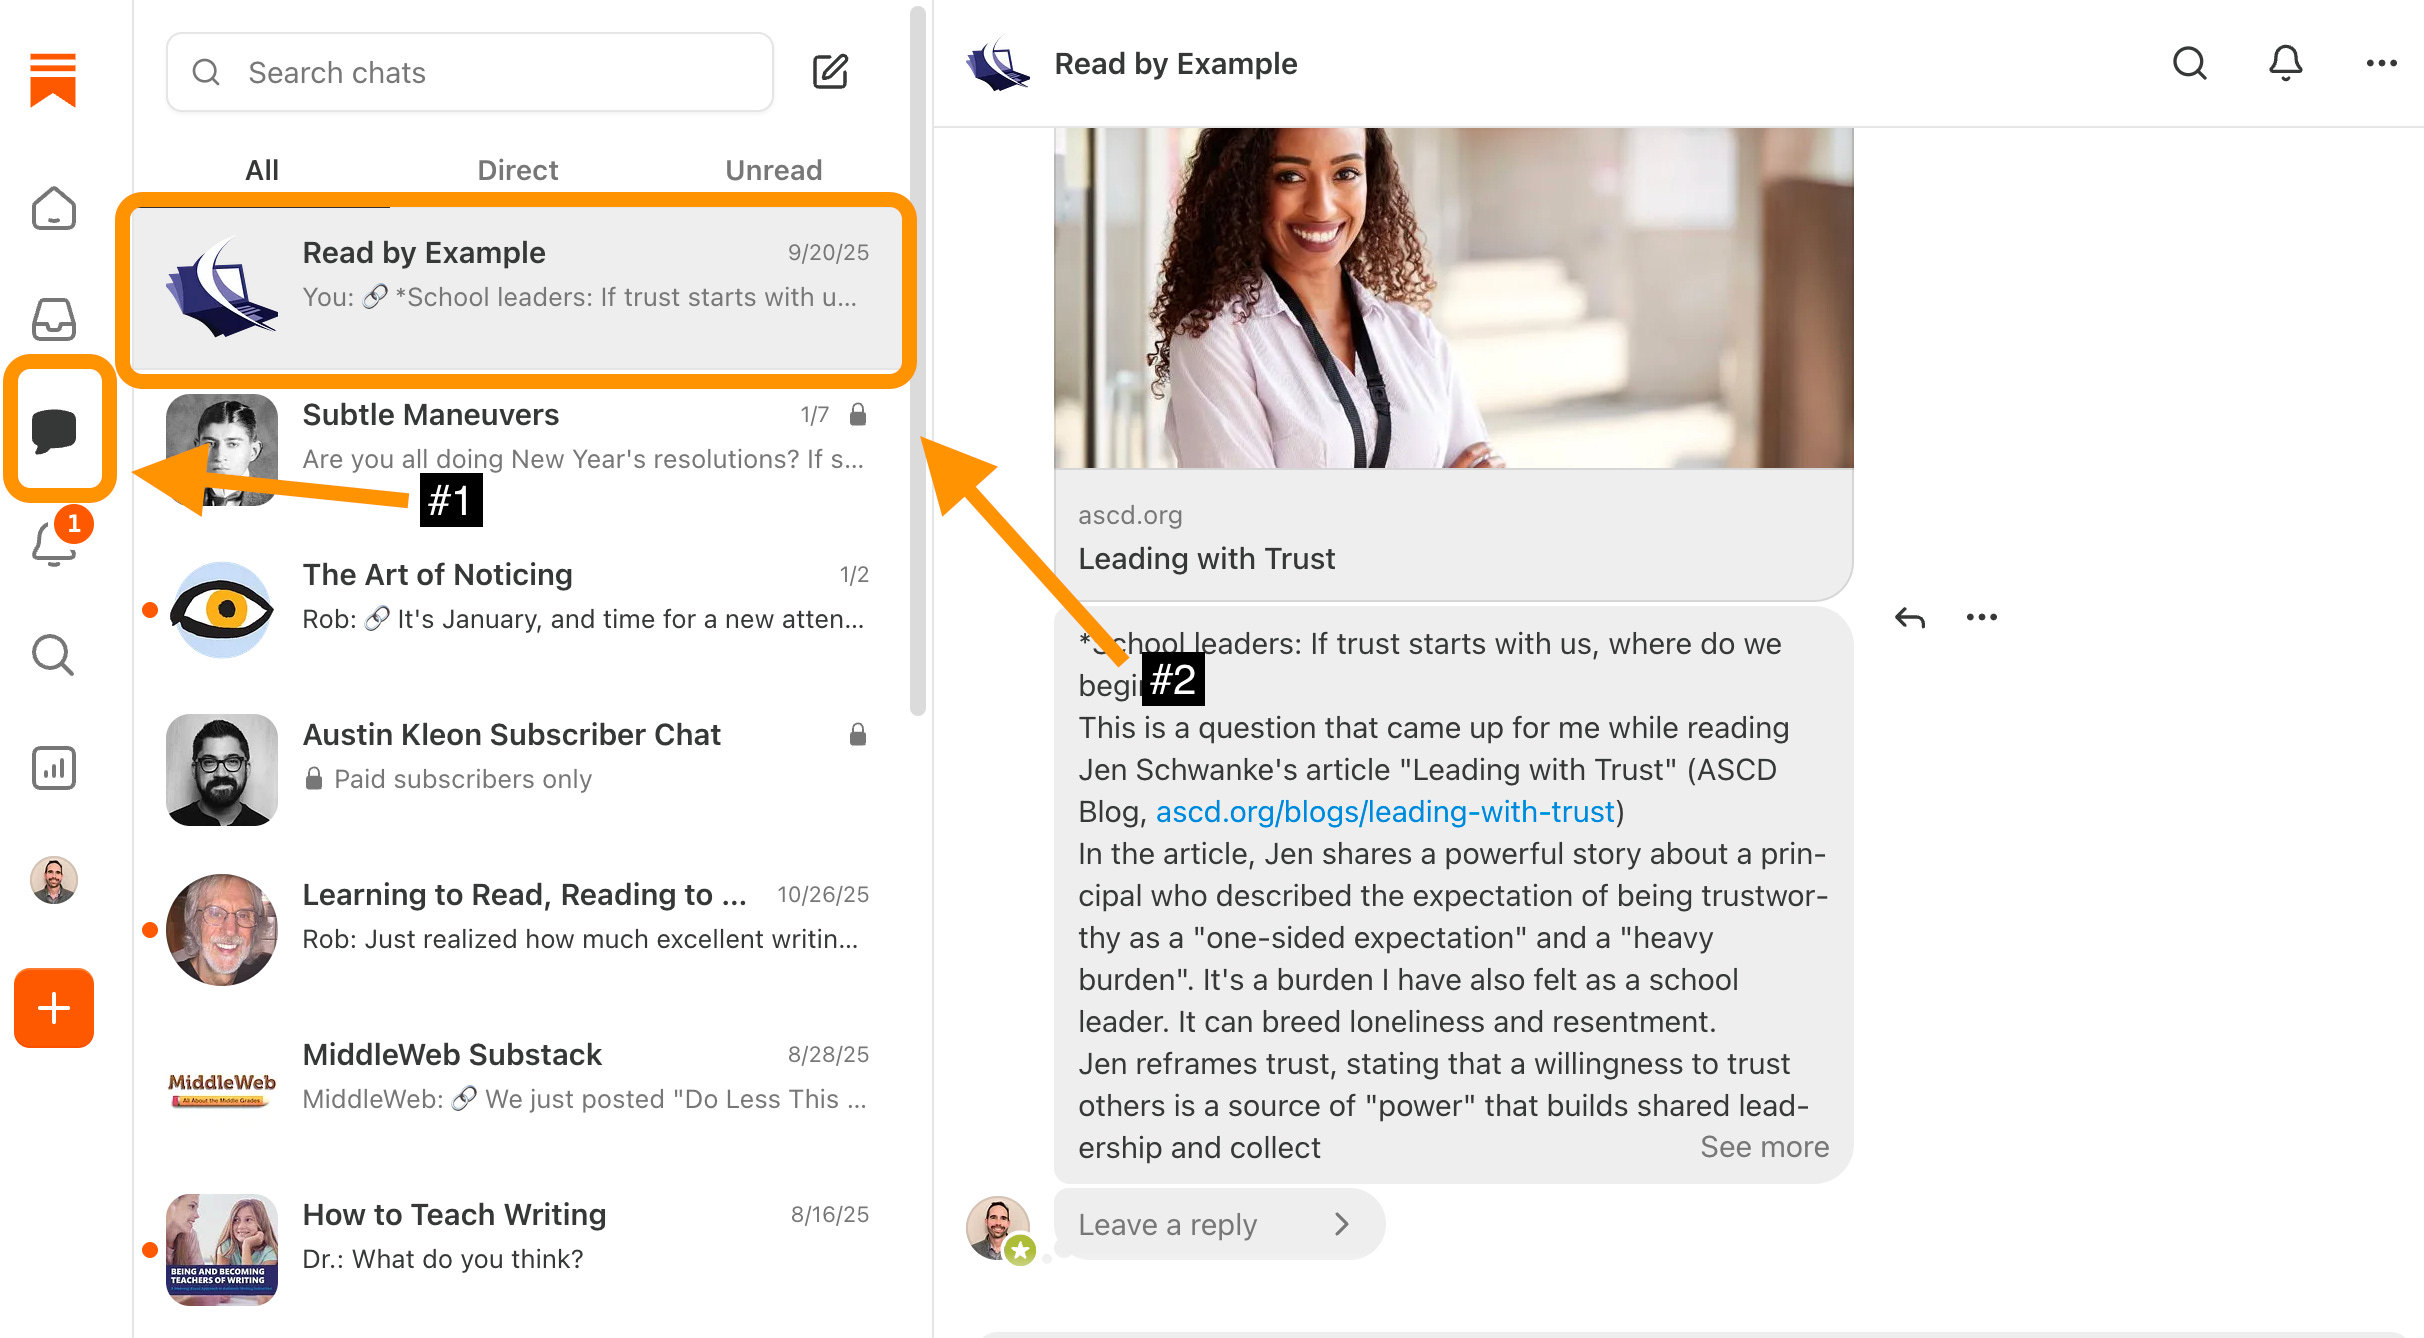This screenshot has width=2424, height=1338.
Task: Open the Inbox tray icon
Action: point(53,320)
